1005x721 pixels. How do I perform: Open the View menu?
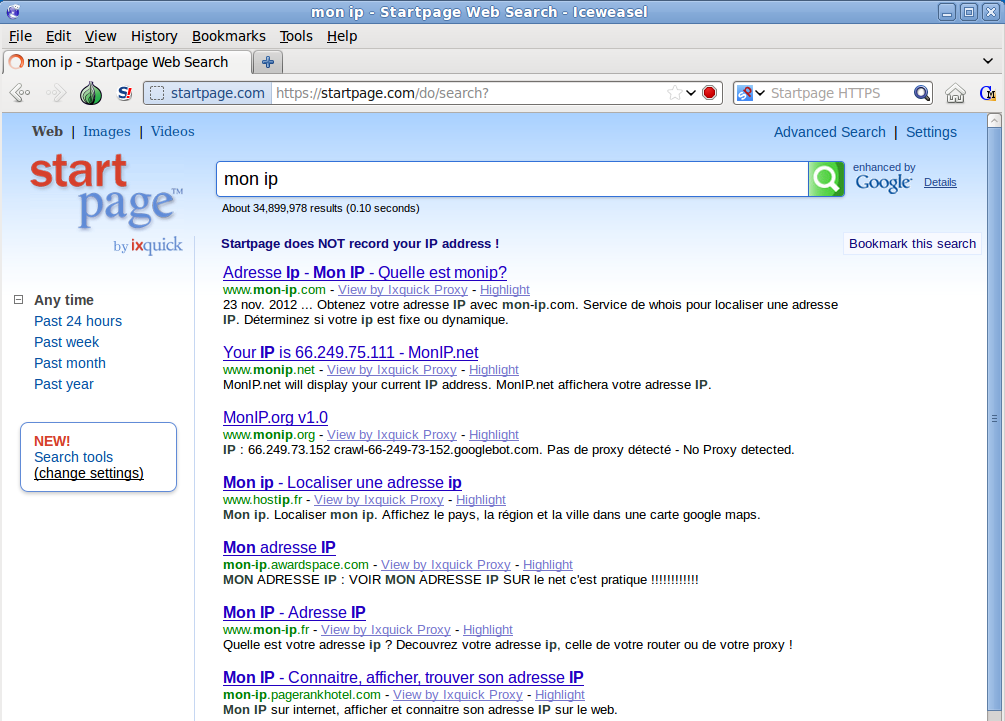(x=101, y=37)
